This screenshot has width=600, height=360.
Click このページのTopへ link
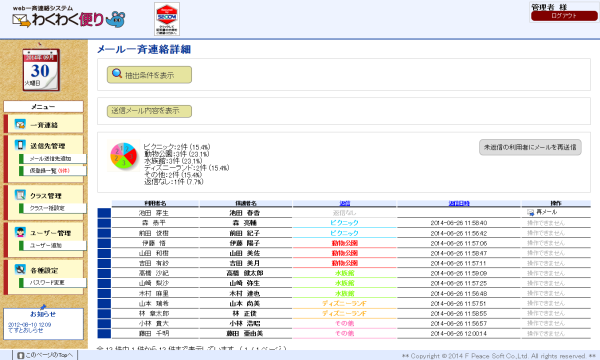pyautogui.click(x=49, y=355)
